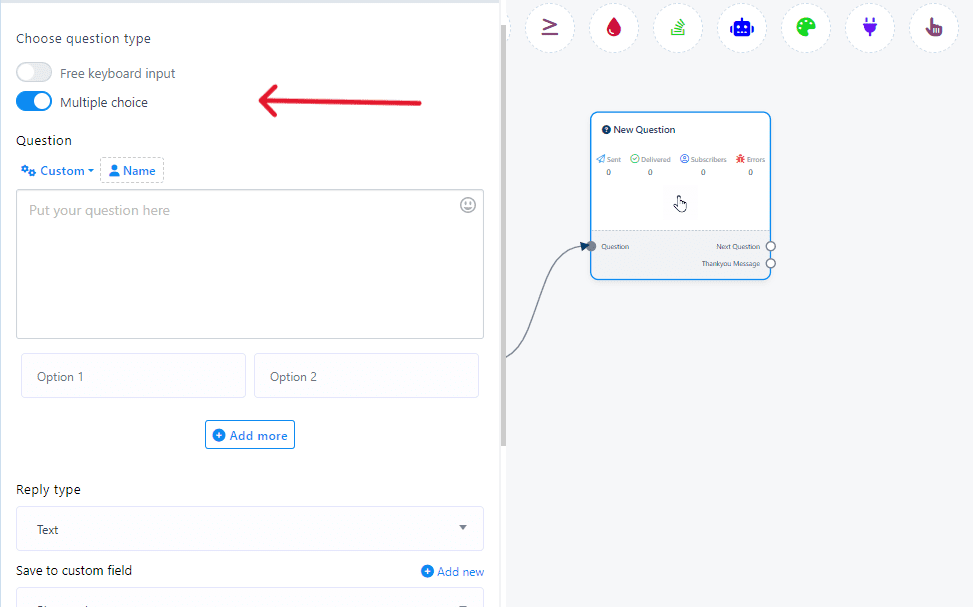The width and height of the screenshot is (973, 607).
Task: Click the purple plug icon
Action: point(870,28)
